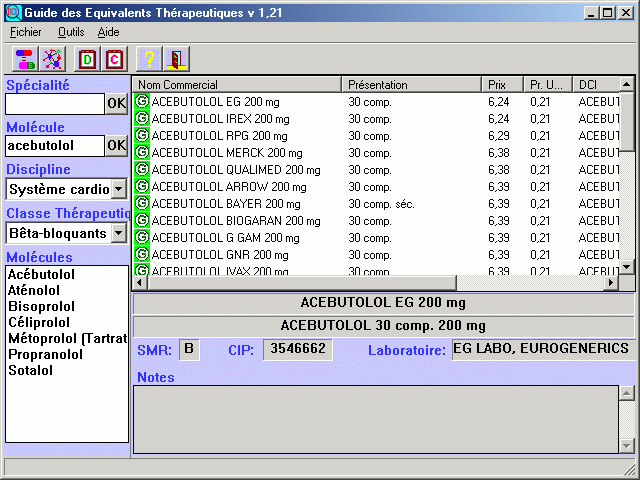The image size is (640, 480).
Task: Click OK button next to Molécule field
Action: pos(117,145)
